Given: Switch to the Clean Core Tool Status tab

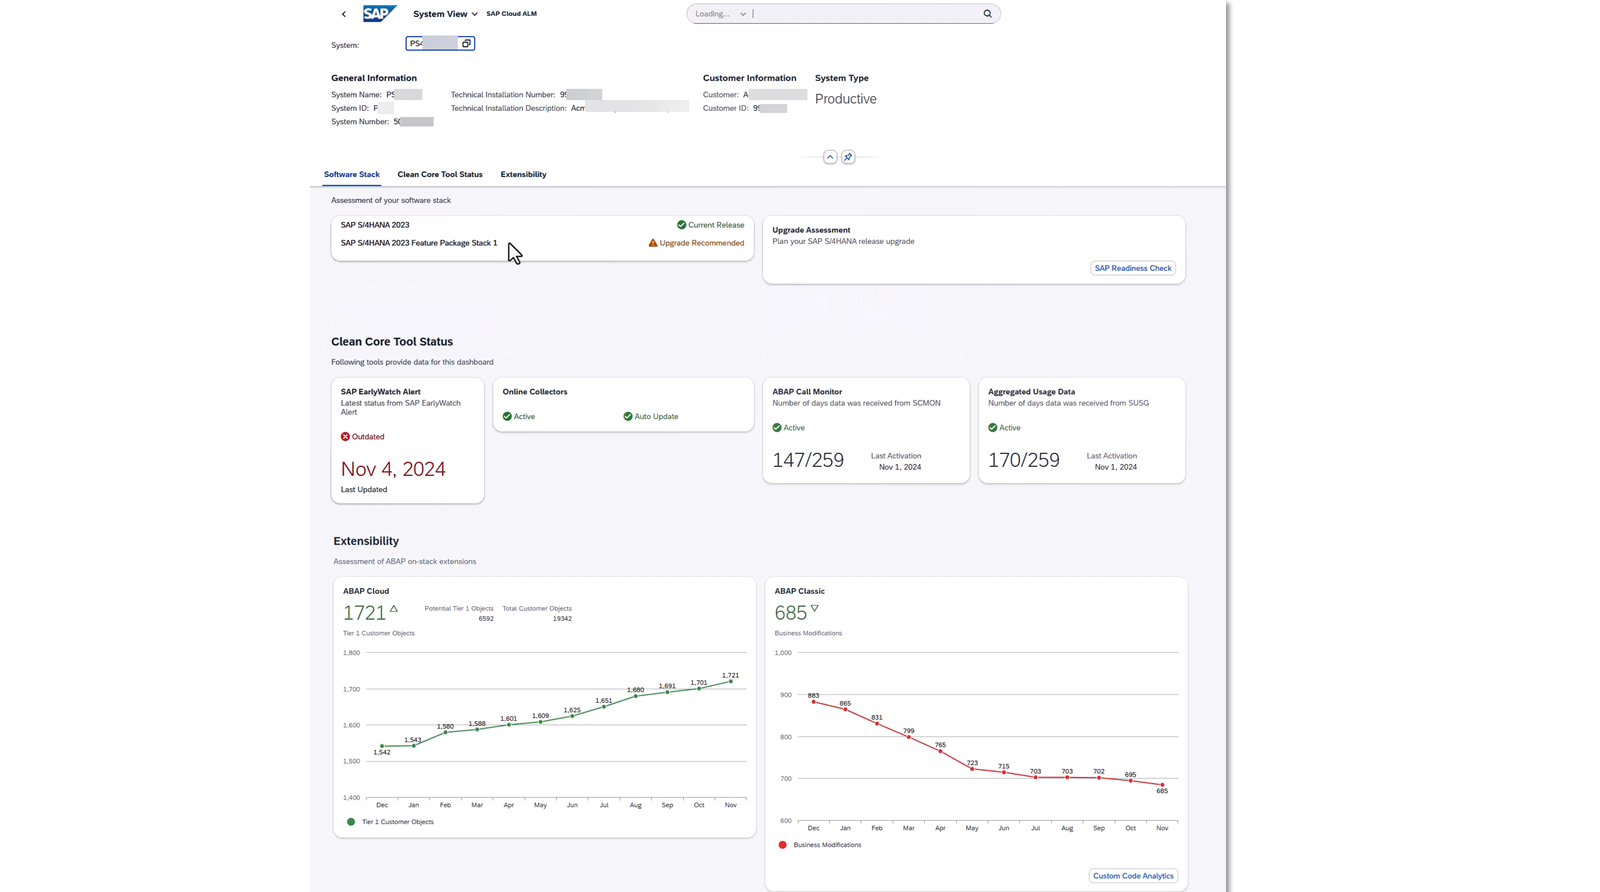Looking at the screenshot, I should pyautogui.click(x=440, y=174).
